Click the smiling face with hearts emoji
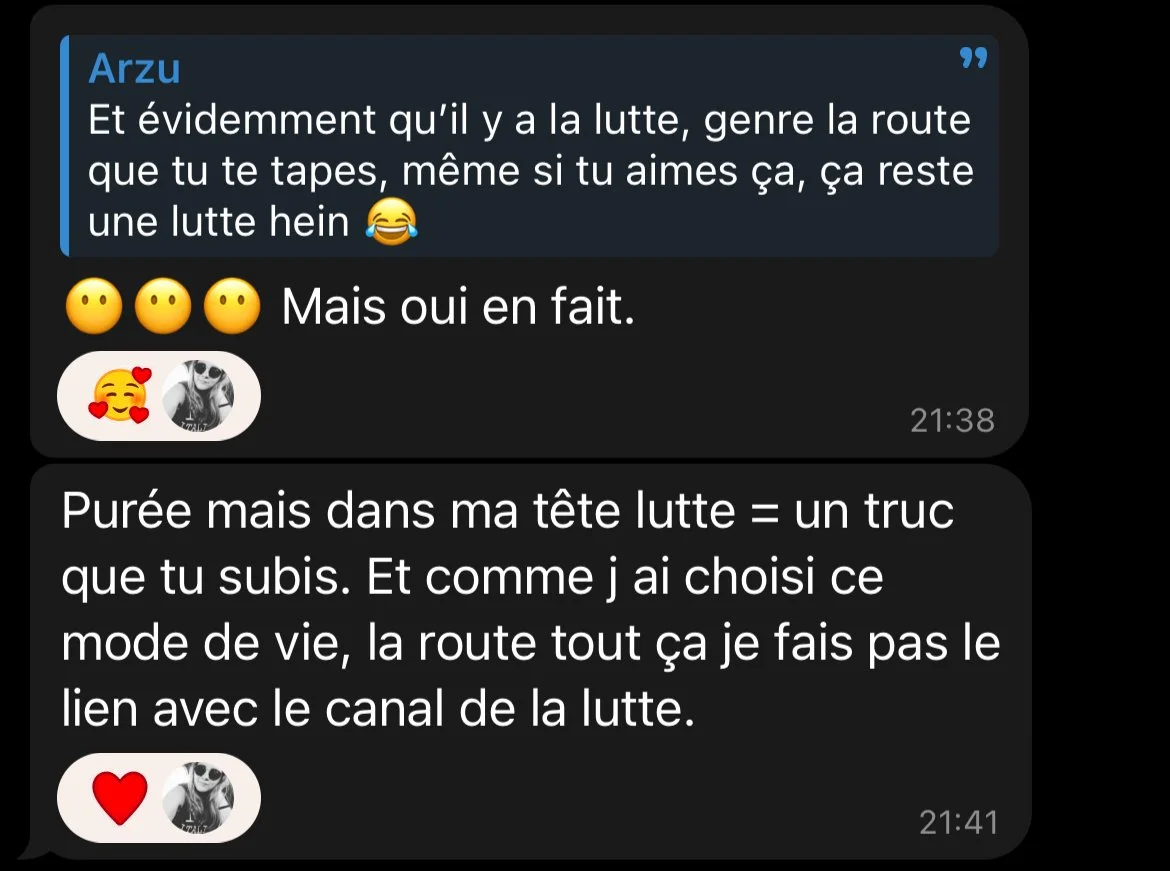 coord(120,396)
